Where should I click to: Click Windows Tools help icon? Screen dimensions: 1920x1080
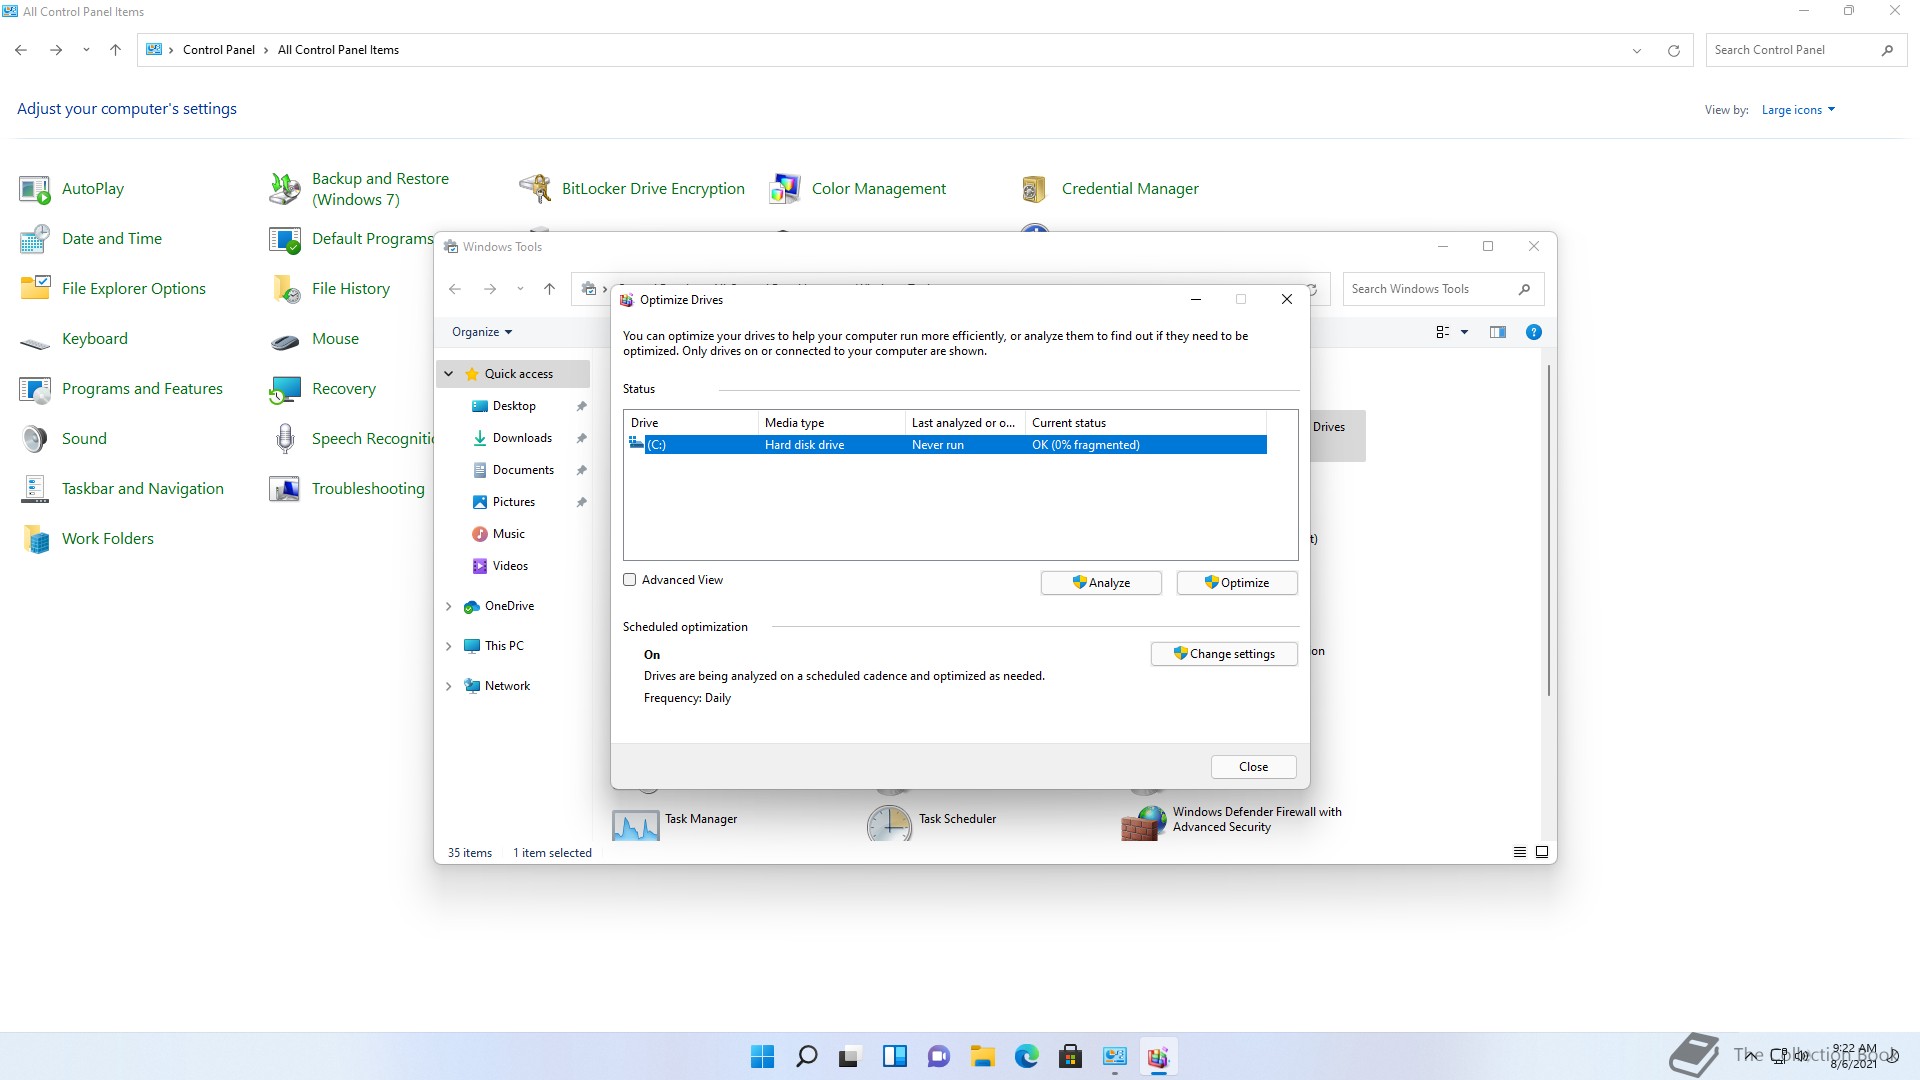tap(1533, 332)
